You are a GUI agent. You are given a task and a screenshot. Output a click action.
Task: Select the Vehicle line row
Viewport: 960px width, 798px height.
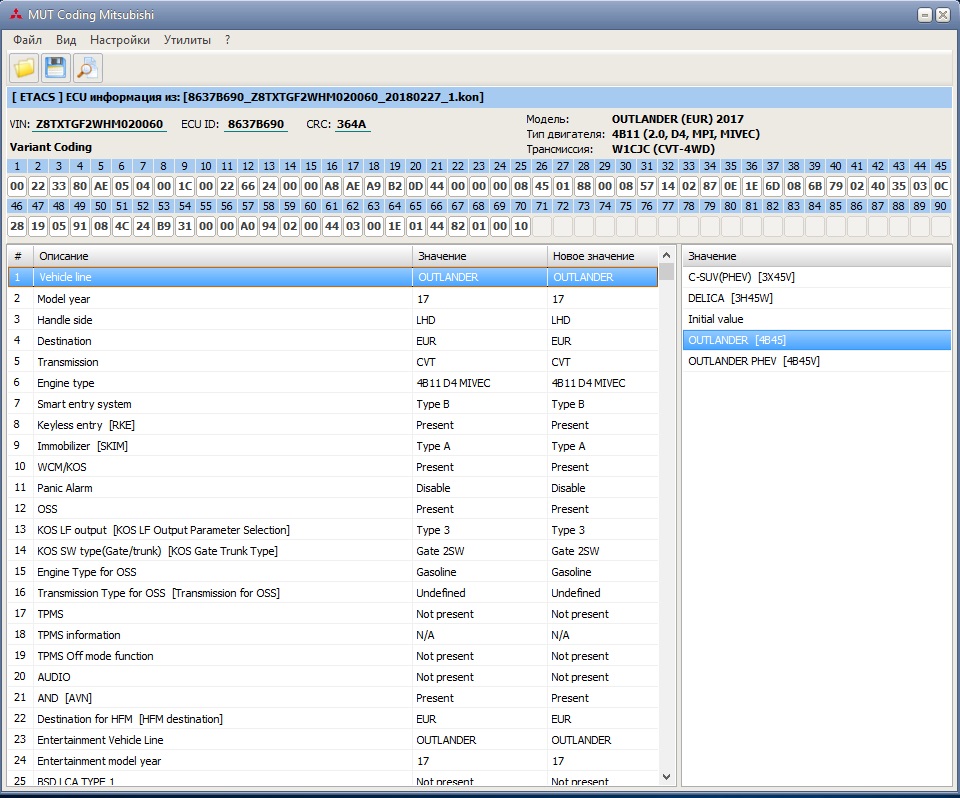pos(333,277)
